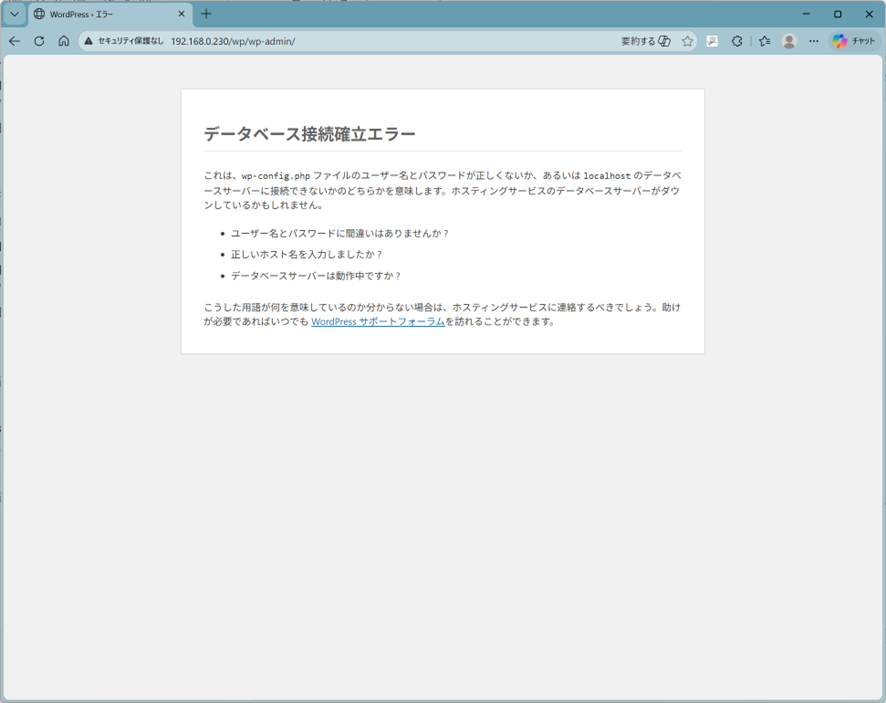
Task: Click the pinned extension icon beside the star
Action: click(x=712, y=41)
